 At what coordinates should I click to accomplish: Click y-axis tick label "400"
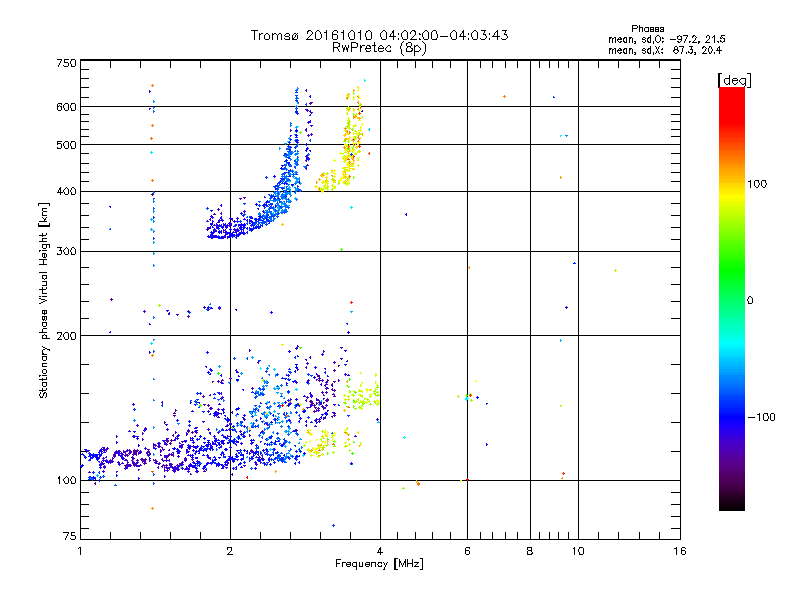pyautogui.click(x=66, y=192)
